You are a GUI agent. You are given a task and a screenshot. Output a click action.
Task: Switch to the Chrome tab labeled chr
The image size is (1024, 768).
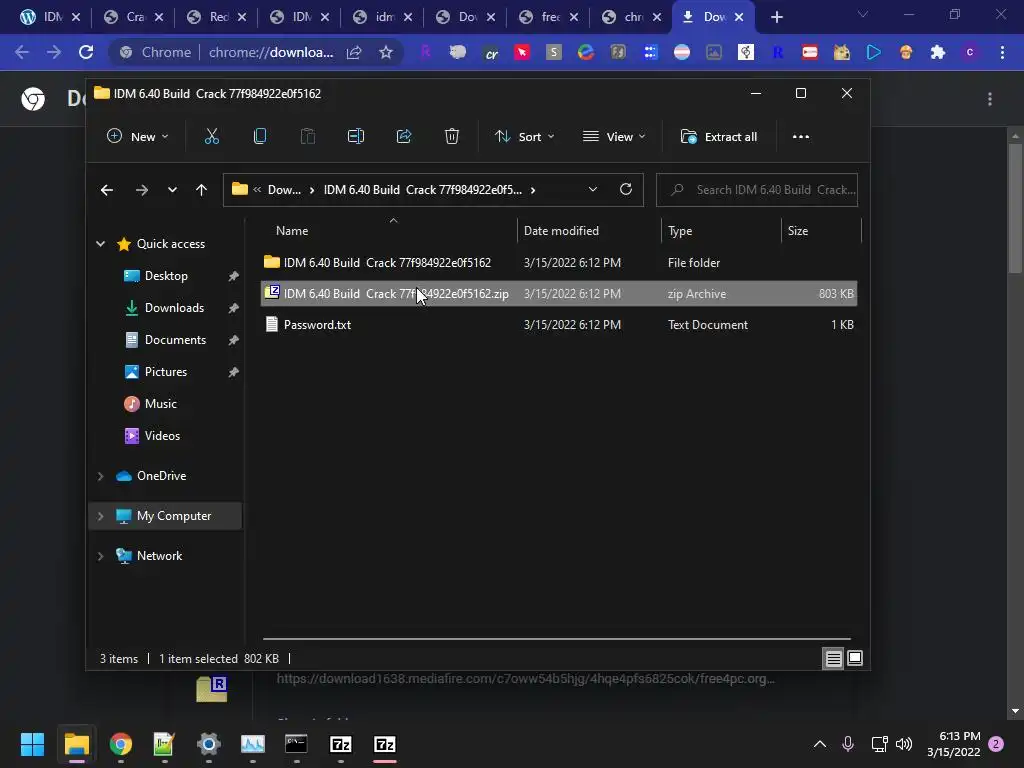point(632,17)
